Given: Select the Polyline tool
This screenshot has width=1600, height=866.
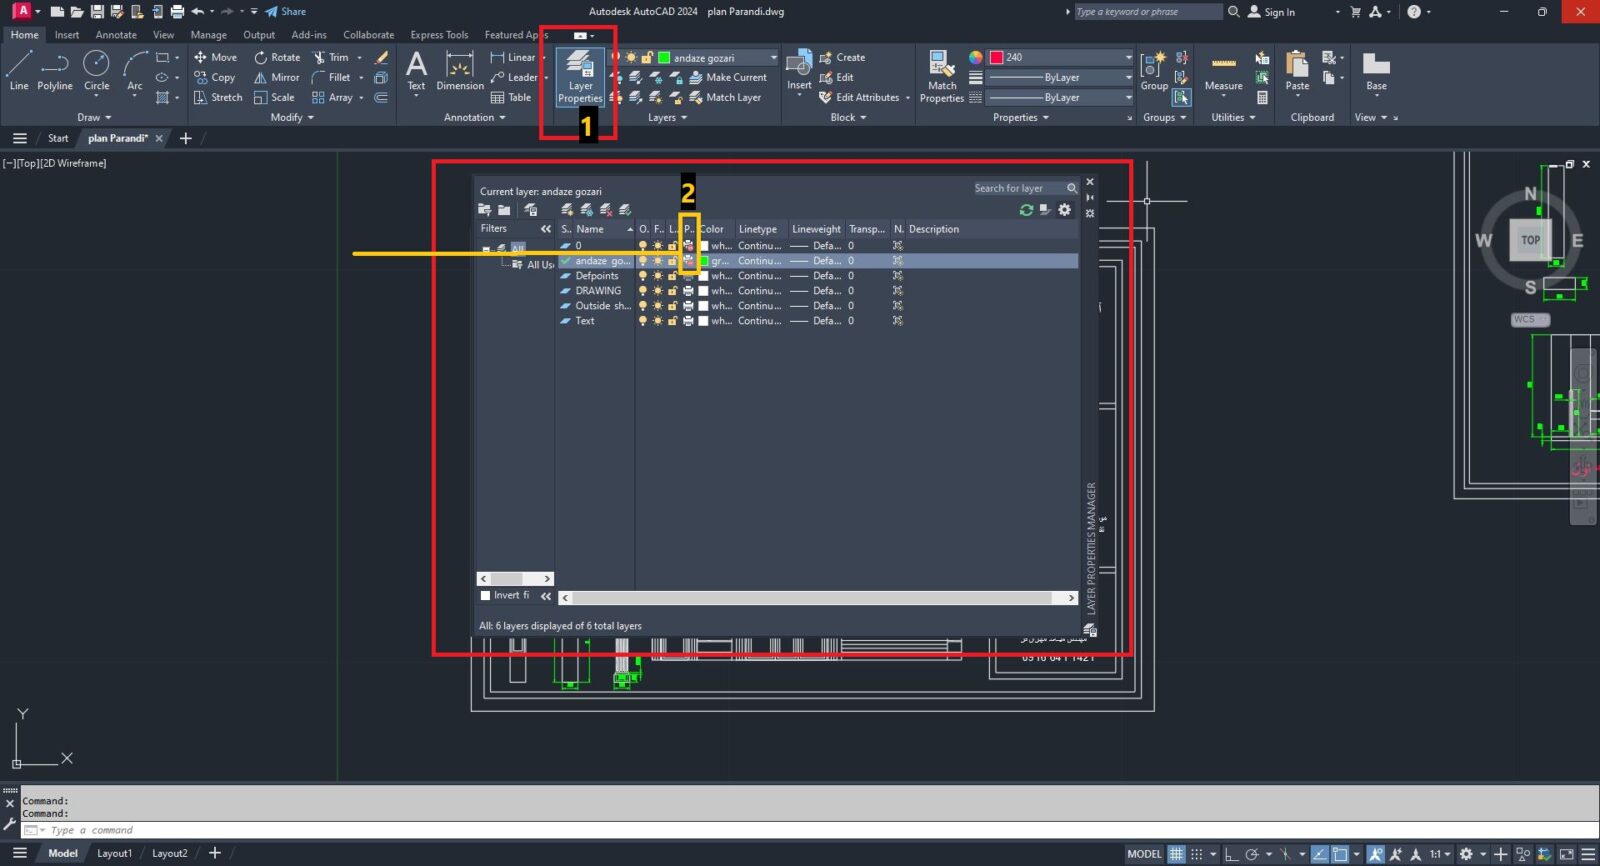Looking at the screenshot, I should [x=55, y=71].
